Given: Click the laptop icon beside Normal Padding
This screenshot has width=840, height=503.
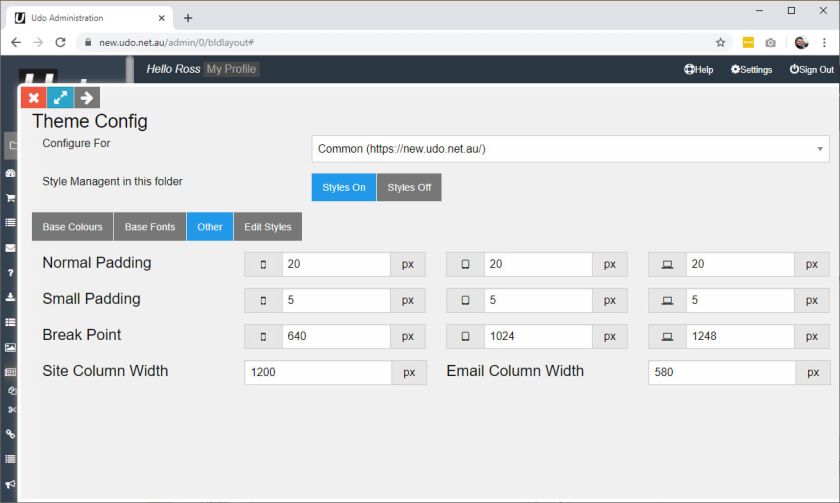Looking at the screenshot, I should 668,264.
